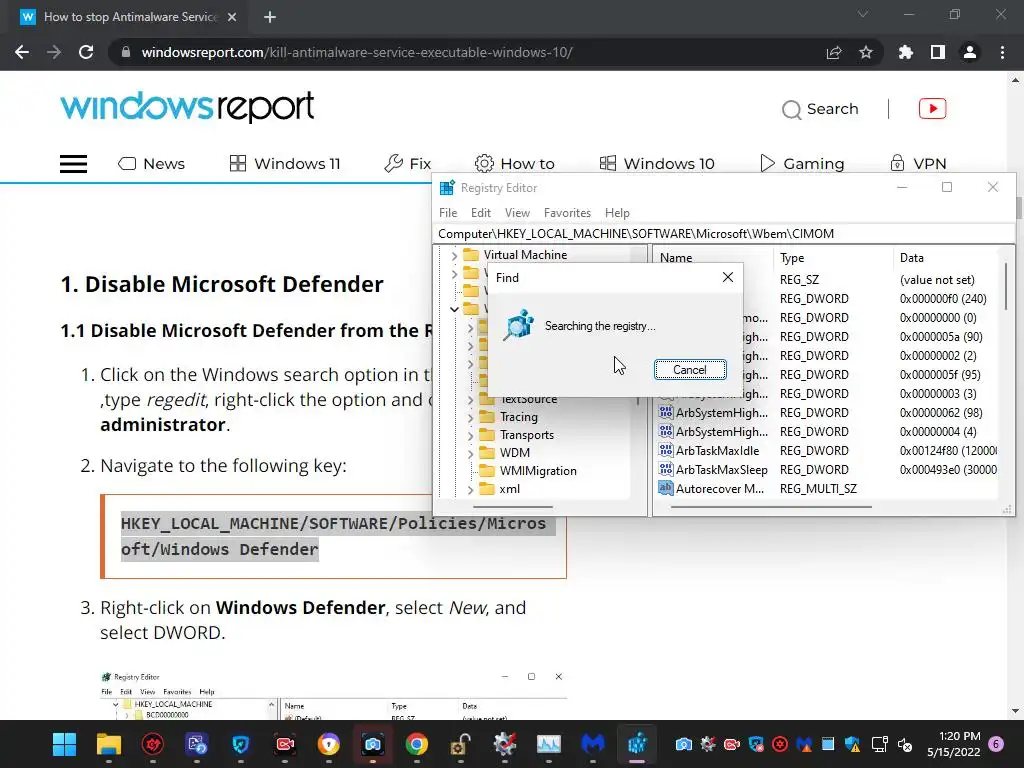1024x768 pixels.
Task: Open the How to section link
Action: 515,163
